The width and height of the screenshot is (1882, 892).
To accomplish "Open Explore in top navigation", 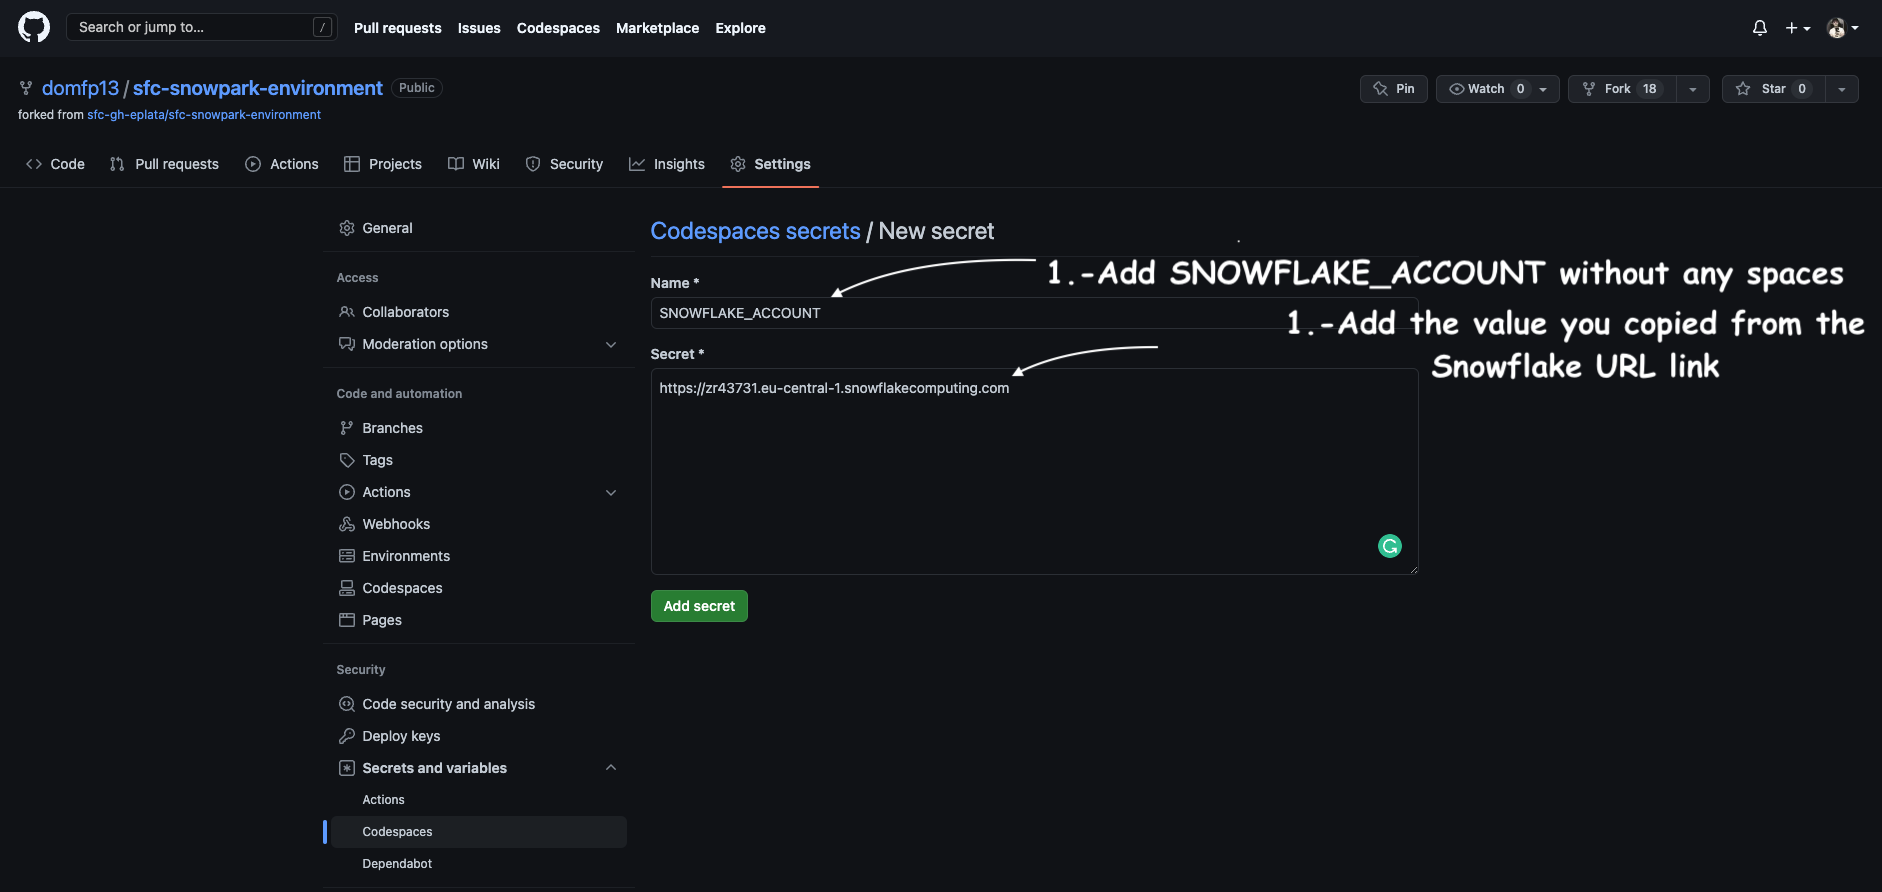I will (x=741, y=28).
